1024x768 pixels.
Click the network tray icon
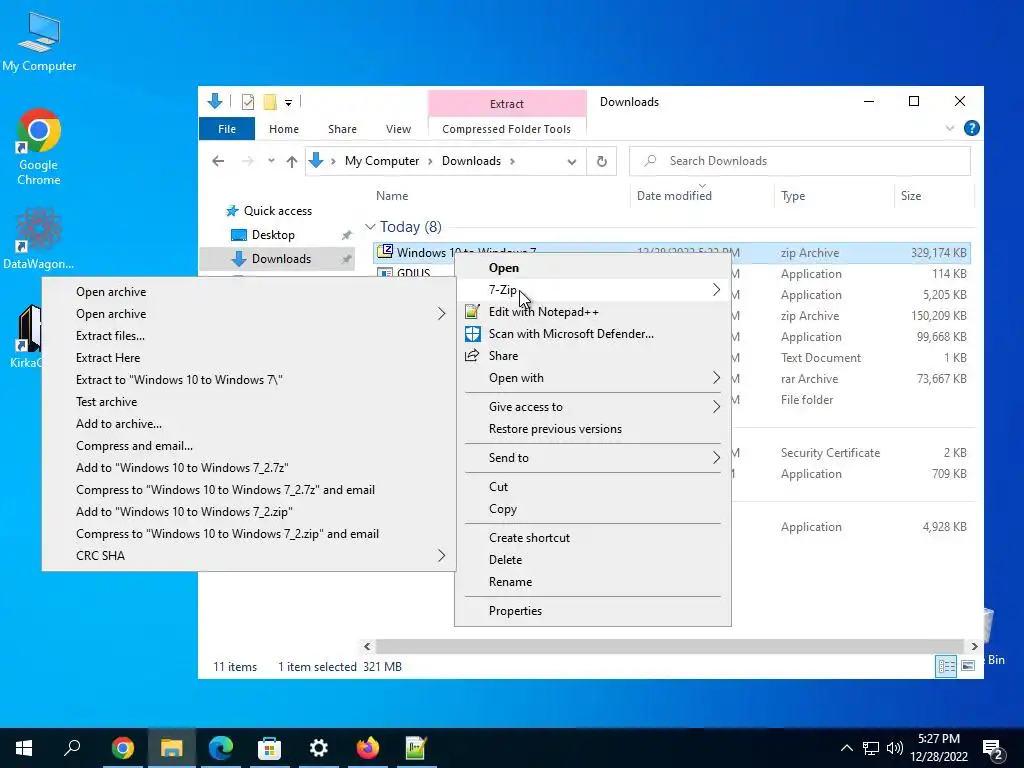(x=871, y=748)
